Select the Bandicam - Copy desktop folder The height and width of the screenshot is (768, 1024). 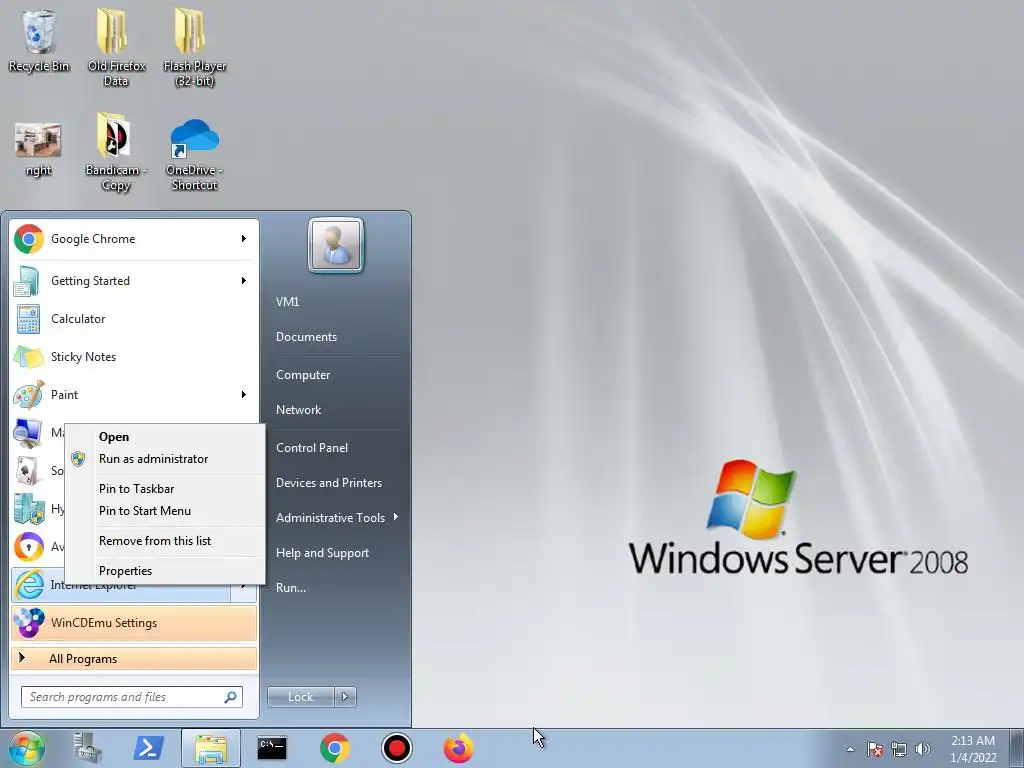[116, 152]
